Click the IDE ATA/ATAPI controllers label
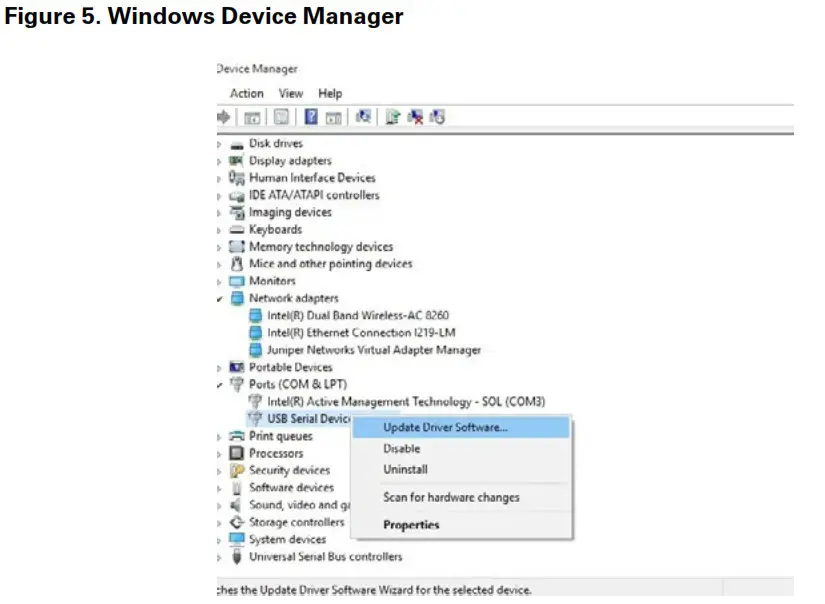Image resolution: width=825 pixels, height=604 pixels. (x=314, y=195)
